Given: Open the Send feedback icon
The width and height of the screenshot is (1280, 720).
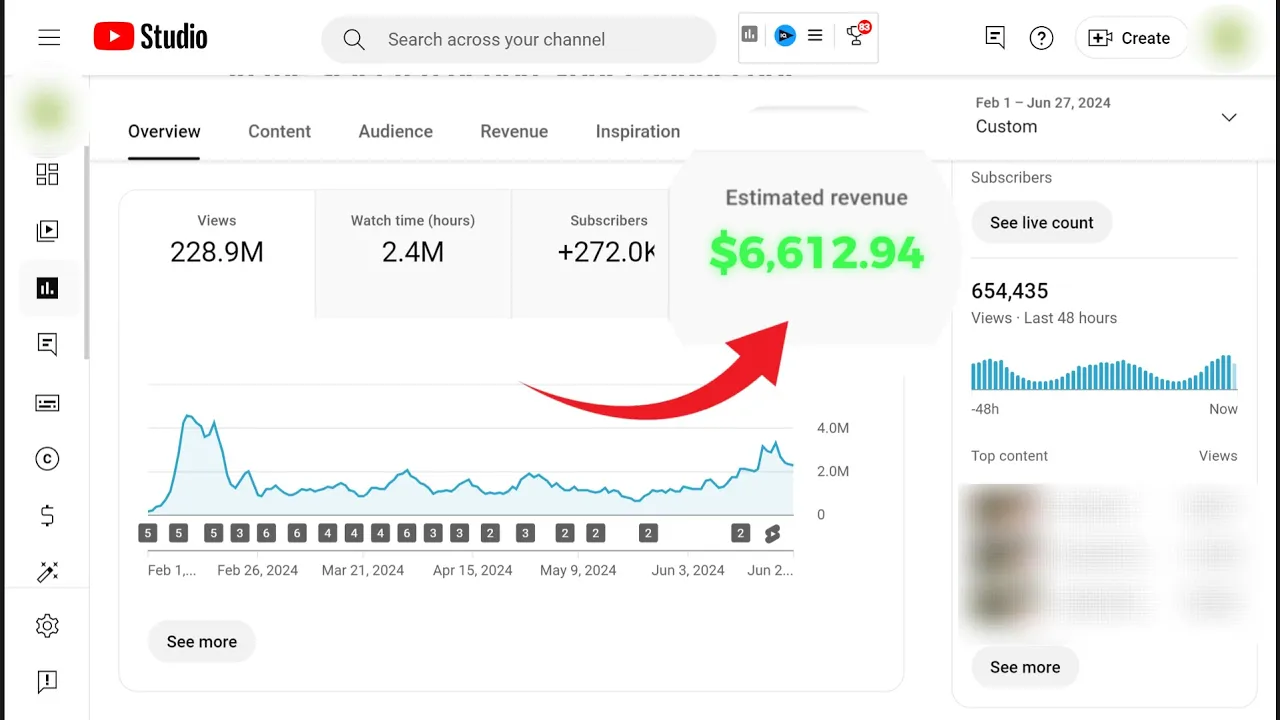Looking at the screenshot, I should [47, 682].
